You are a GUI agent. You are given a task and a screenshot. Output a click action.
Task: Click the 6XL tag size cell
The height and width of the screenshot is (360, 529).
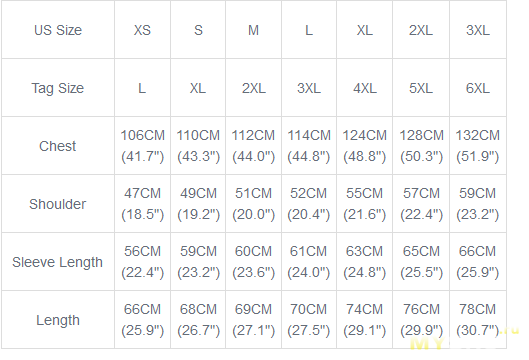pyautogui.click(x=478, y=88)
